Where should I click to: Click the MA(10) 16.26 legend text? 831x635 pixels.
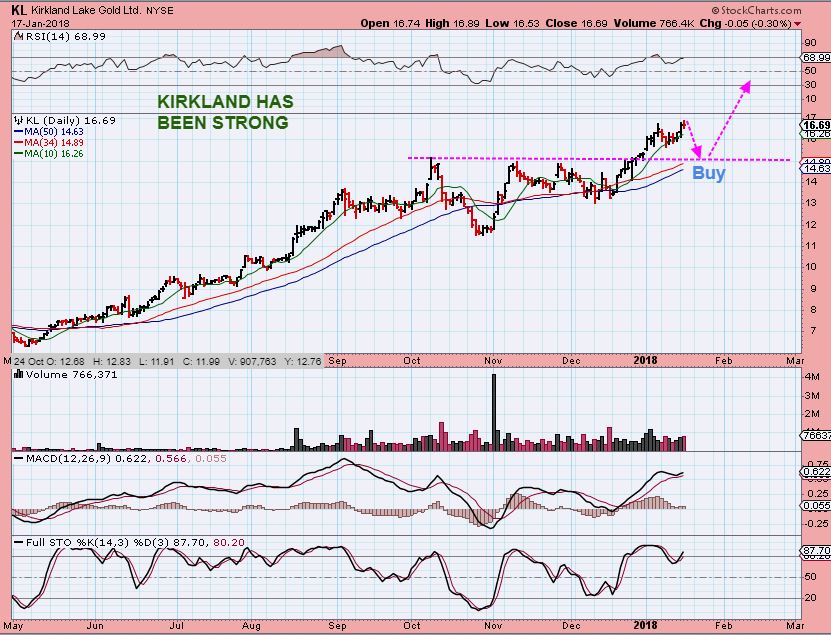(x=54, y=154)
